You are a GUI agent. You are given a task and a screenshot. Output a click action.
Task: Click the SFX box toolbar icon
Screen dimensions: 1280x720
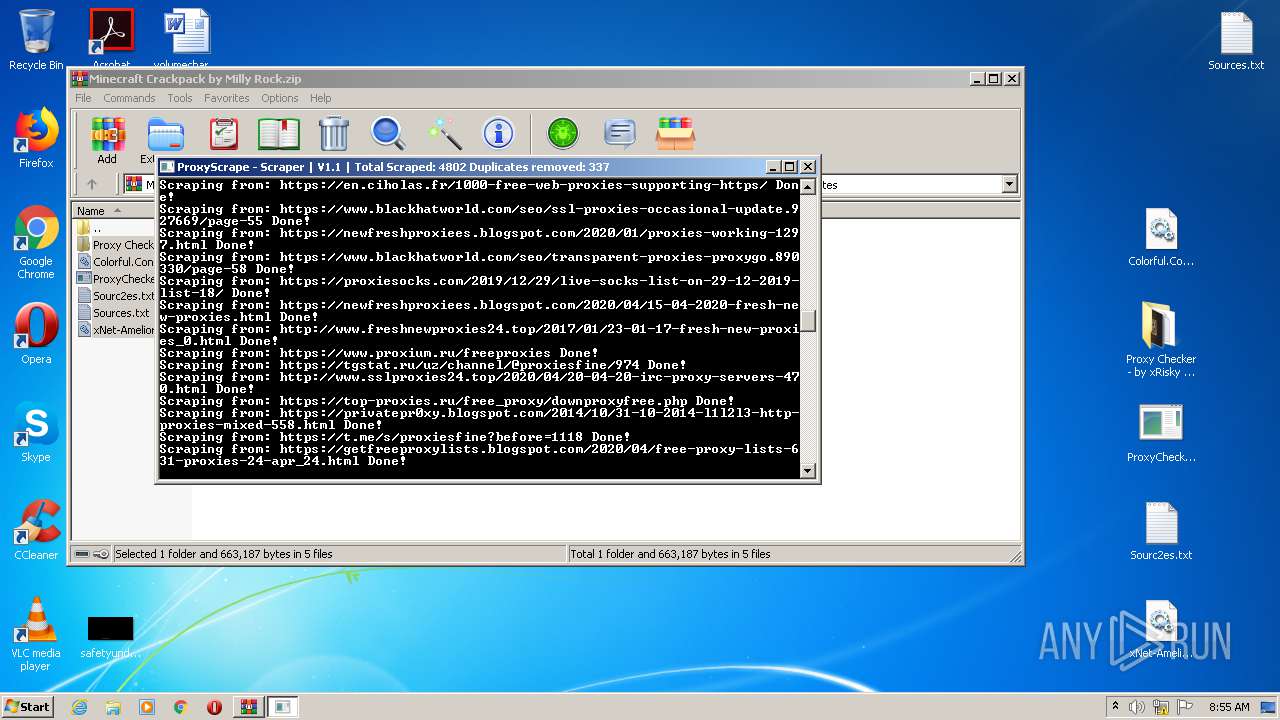point(675,133)
